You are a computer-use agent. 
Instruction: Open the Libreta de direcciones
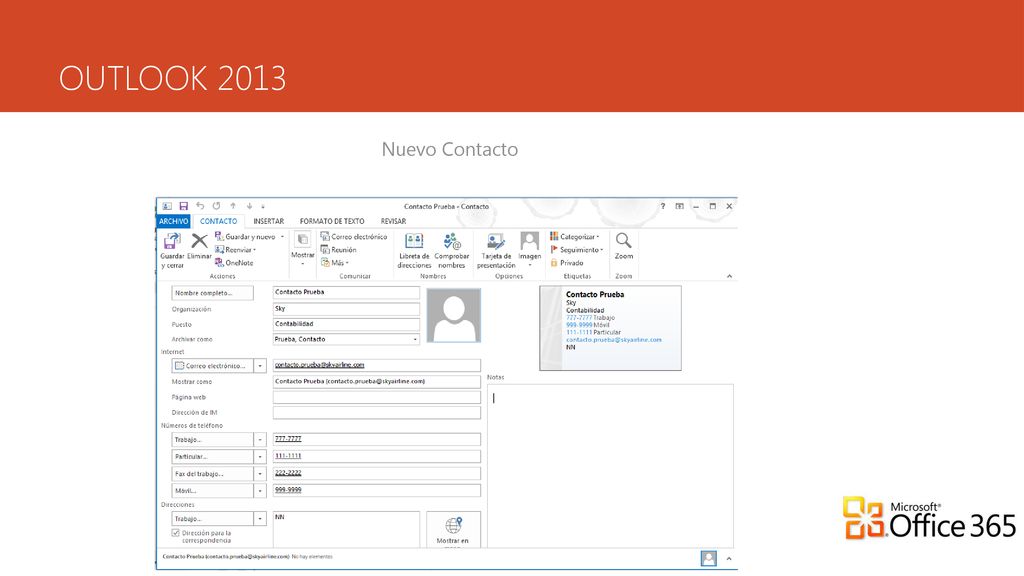pyautogui.click(x=414, y=250)
